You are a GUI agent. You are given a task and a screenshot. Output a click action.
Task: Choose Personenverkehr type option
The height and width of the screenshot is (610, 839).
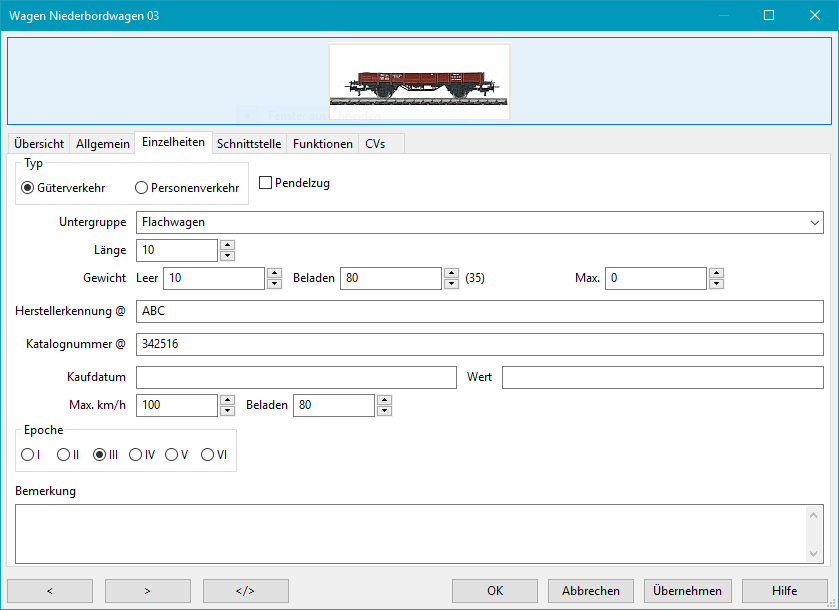tap(142, 187)
